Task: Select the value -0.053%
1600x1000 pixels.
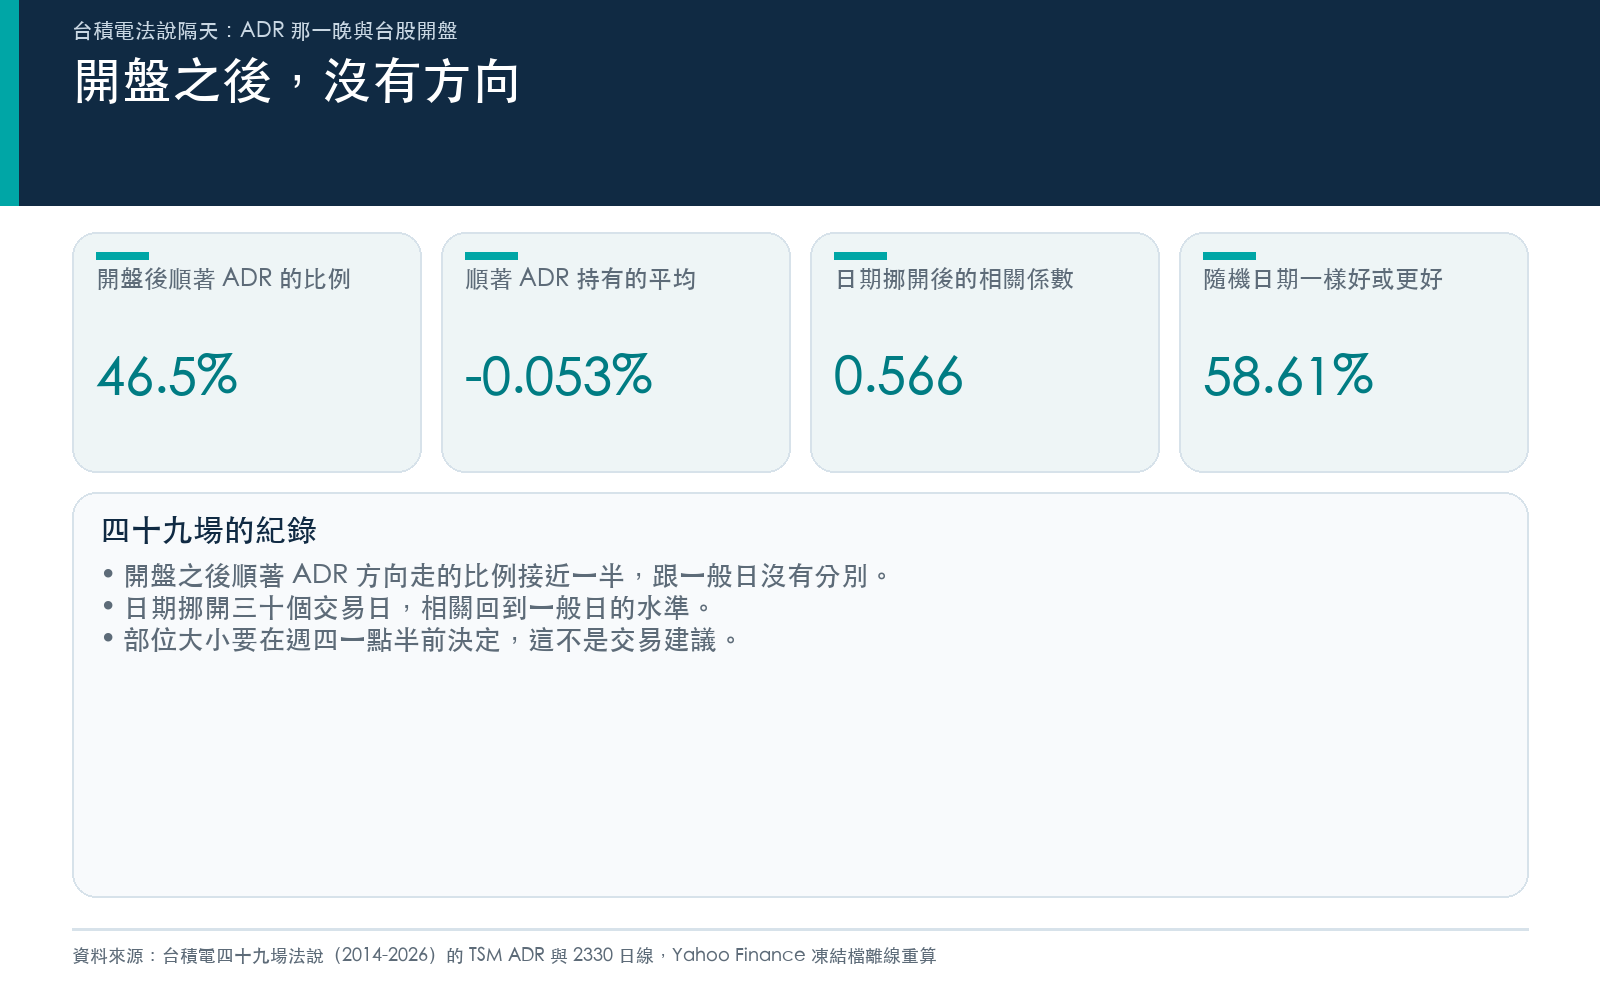Action: (x=559, y=376)
